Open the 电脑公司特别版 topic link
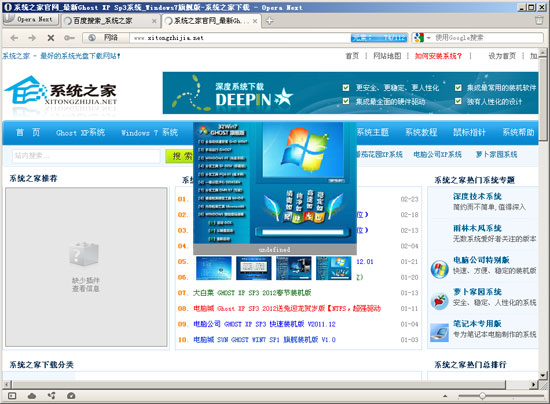This screenshot has height=404, width=550. pos(481,260)
